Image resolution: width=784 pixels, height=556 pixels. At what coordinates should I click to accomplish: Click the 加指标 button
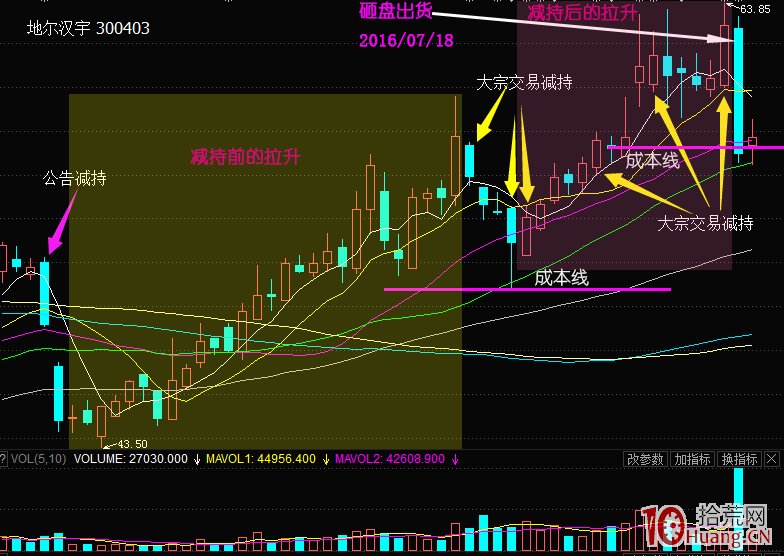692,459
